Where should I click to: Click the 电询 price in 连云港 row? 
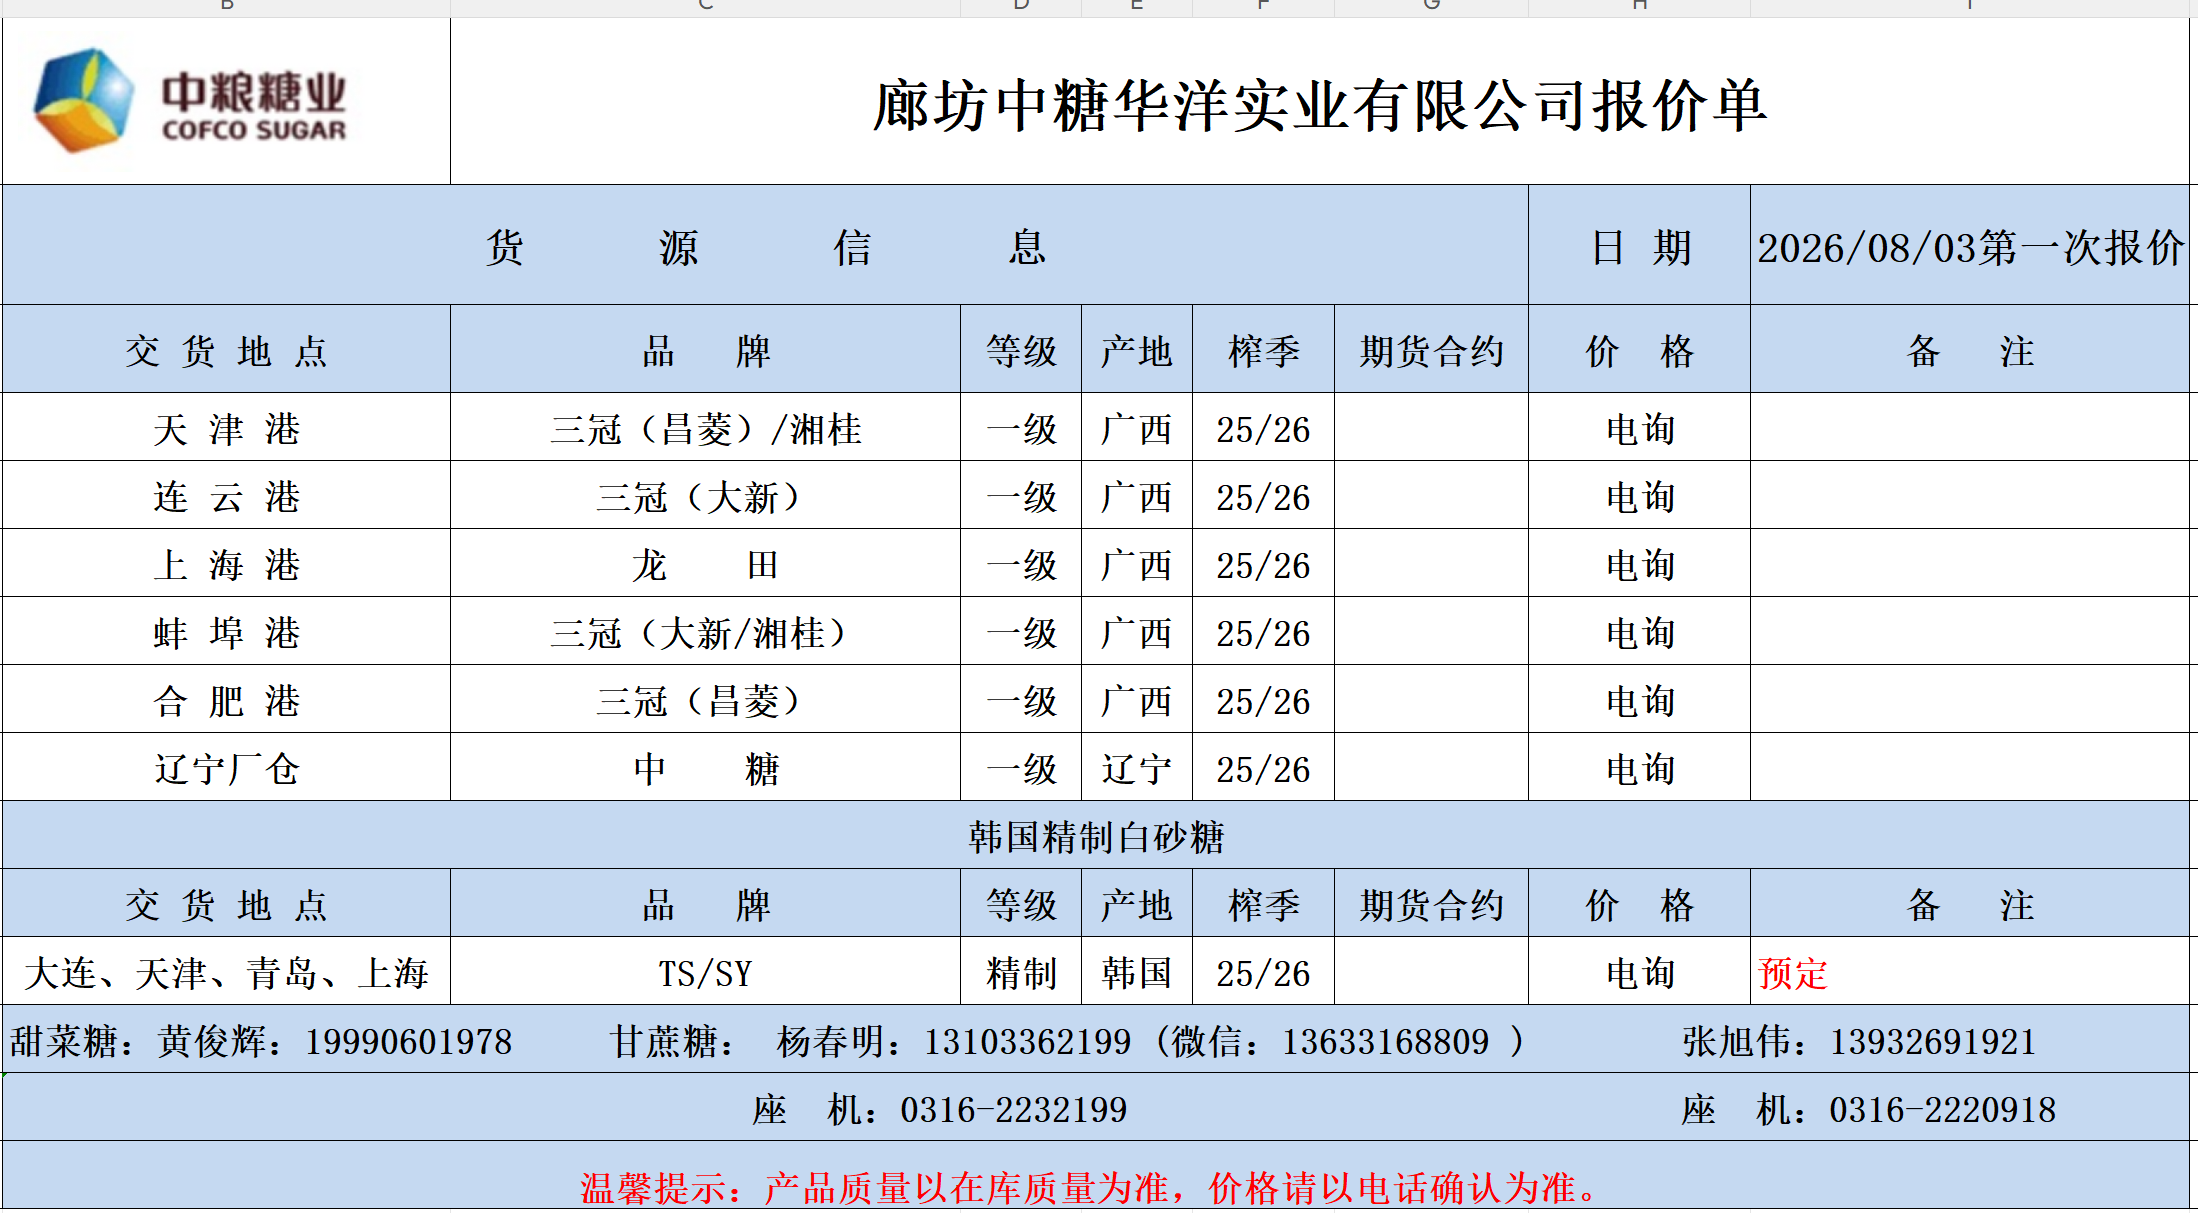point(1640,496)
